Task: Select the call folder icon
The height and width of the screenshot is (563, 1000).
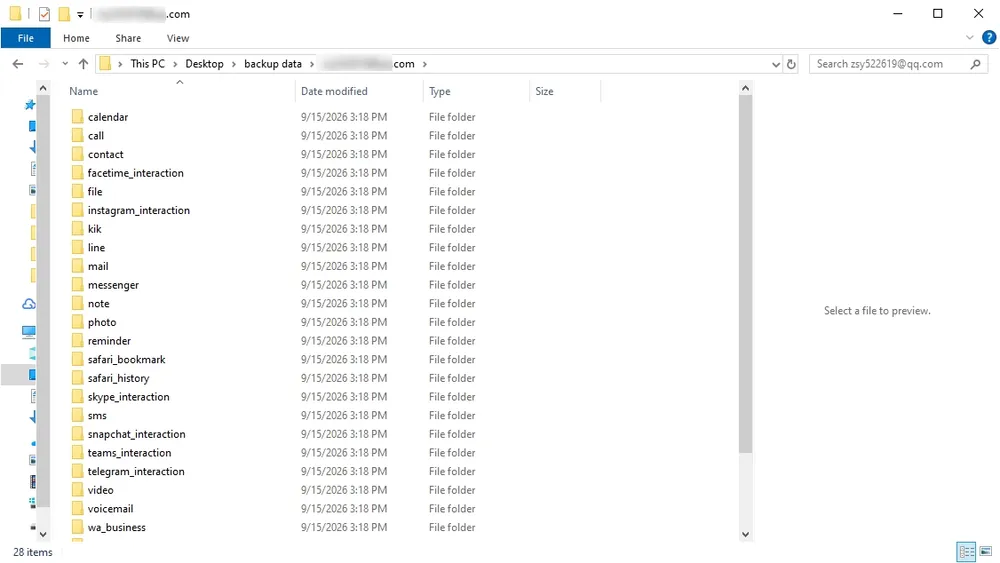Action: coord(77,135)
